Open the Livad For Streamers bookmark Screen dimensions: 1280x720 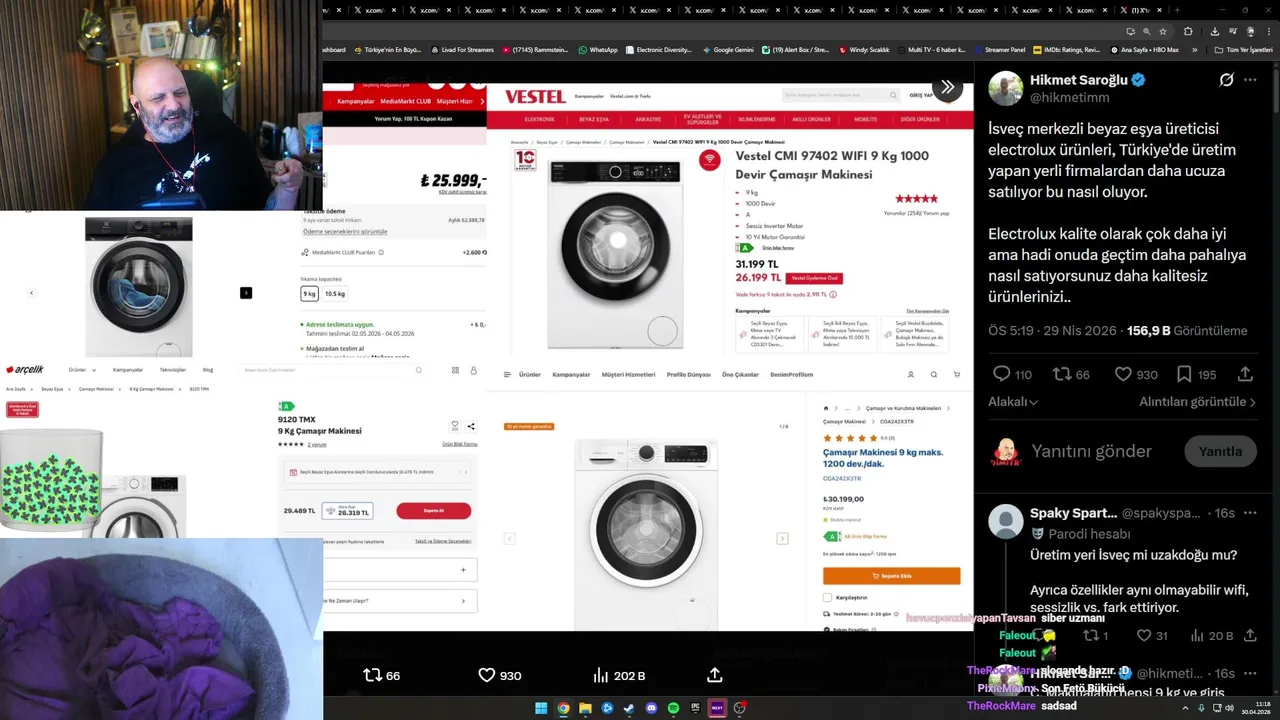pyautogui.click(x=460, y=50)
